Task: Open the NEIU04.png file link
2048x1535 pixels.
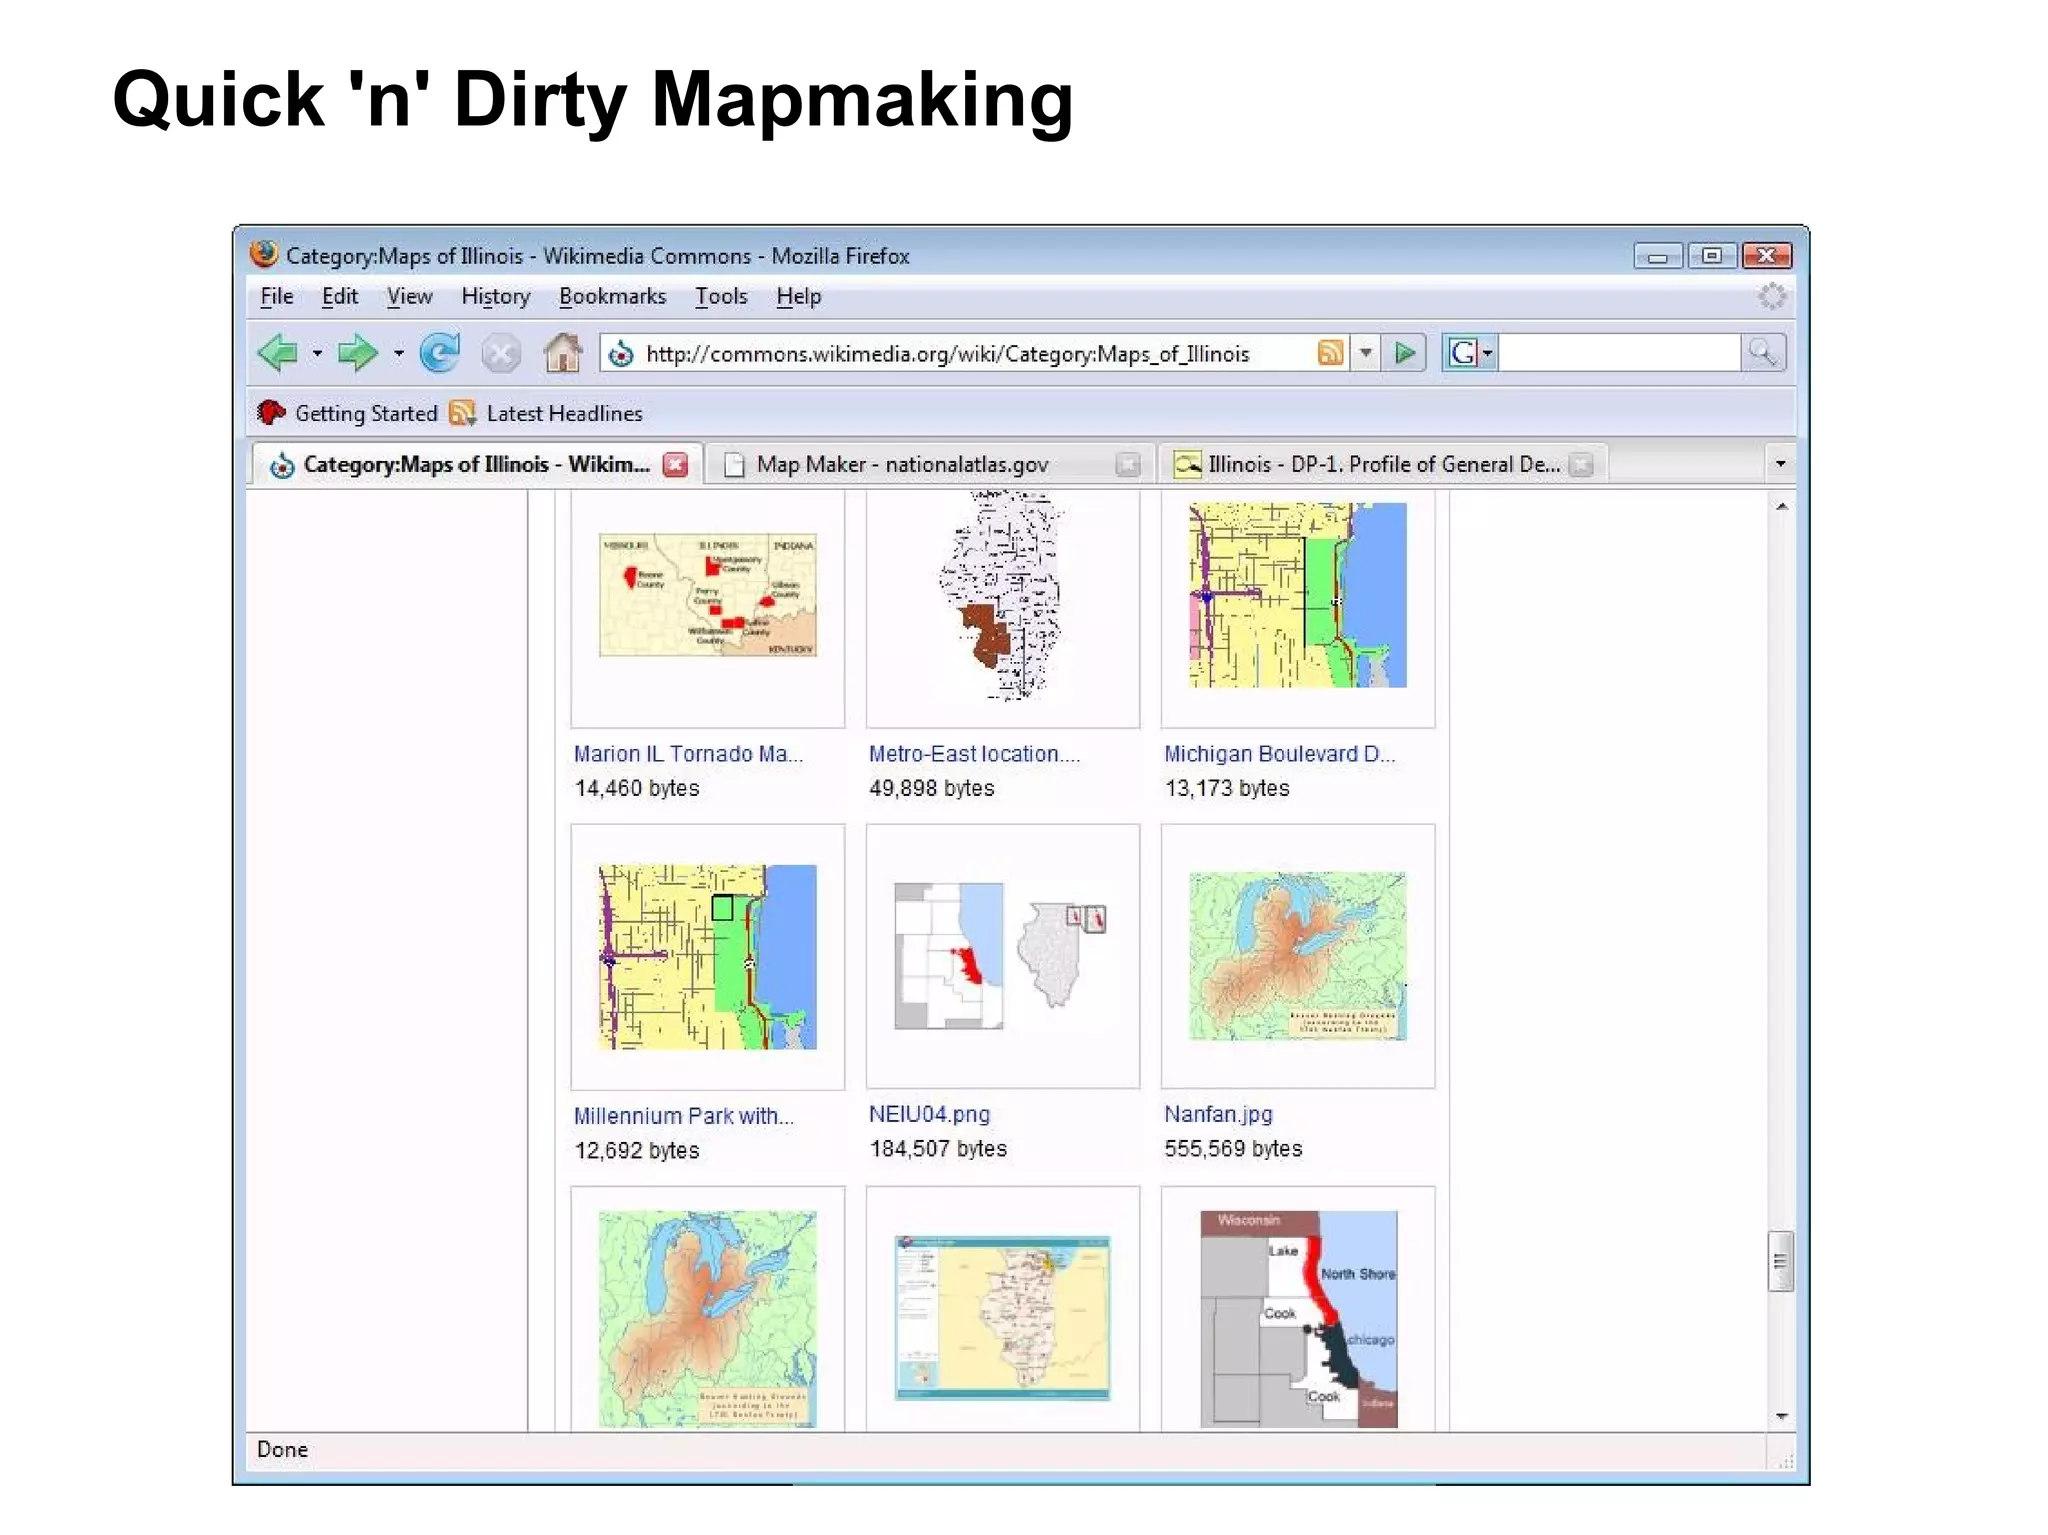Action: [929, 1114]
